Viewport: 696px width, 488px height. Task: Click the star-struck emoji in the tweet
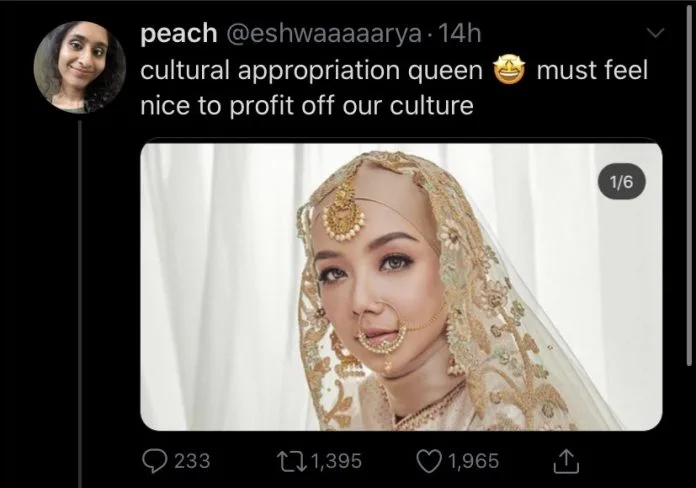(510, 72)
